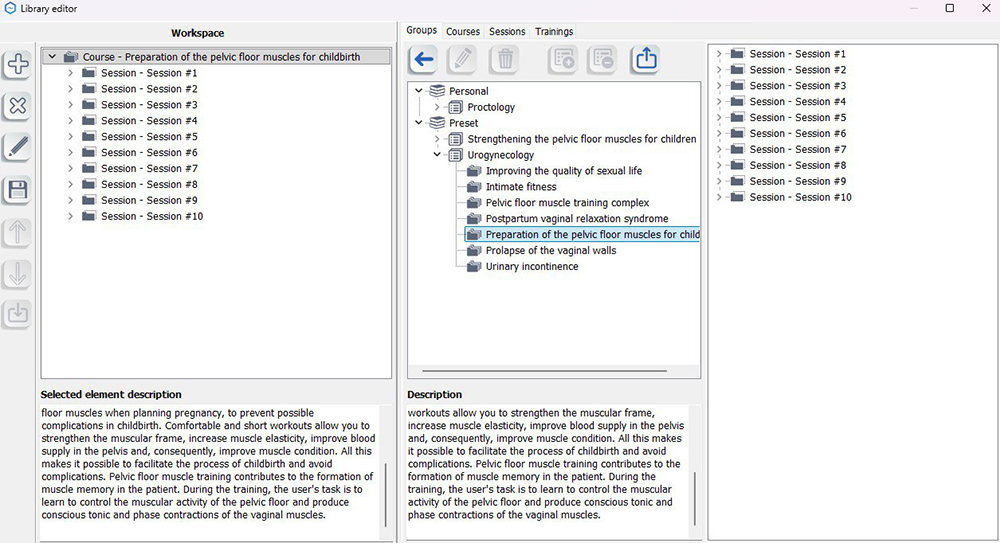Switch to the Courses tab

[463, 32]
